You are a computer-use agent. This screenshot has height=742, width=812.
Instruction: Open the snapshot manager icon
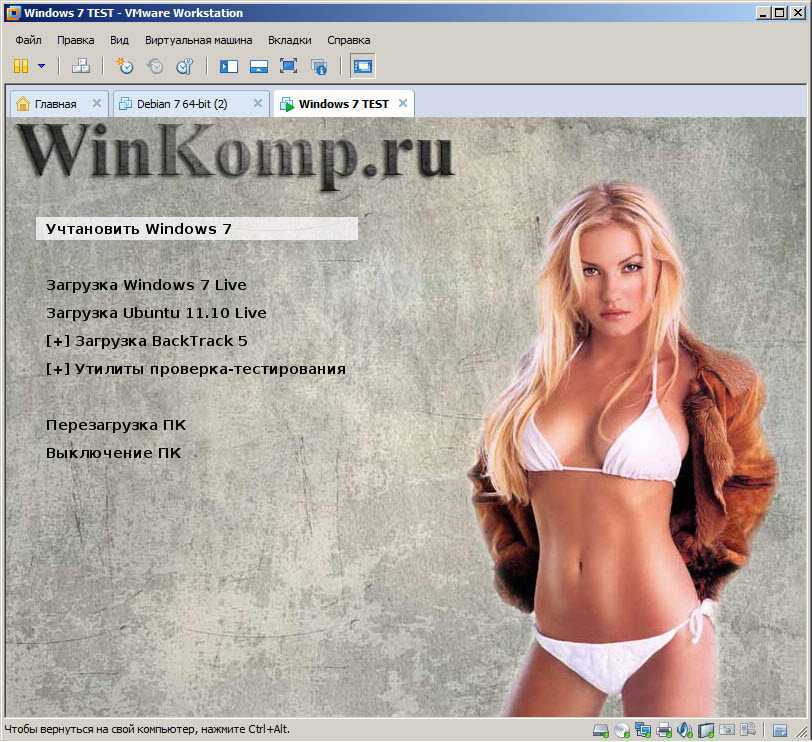point(184,66)
